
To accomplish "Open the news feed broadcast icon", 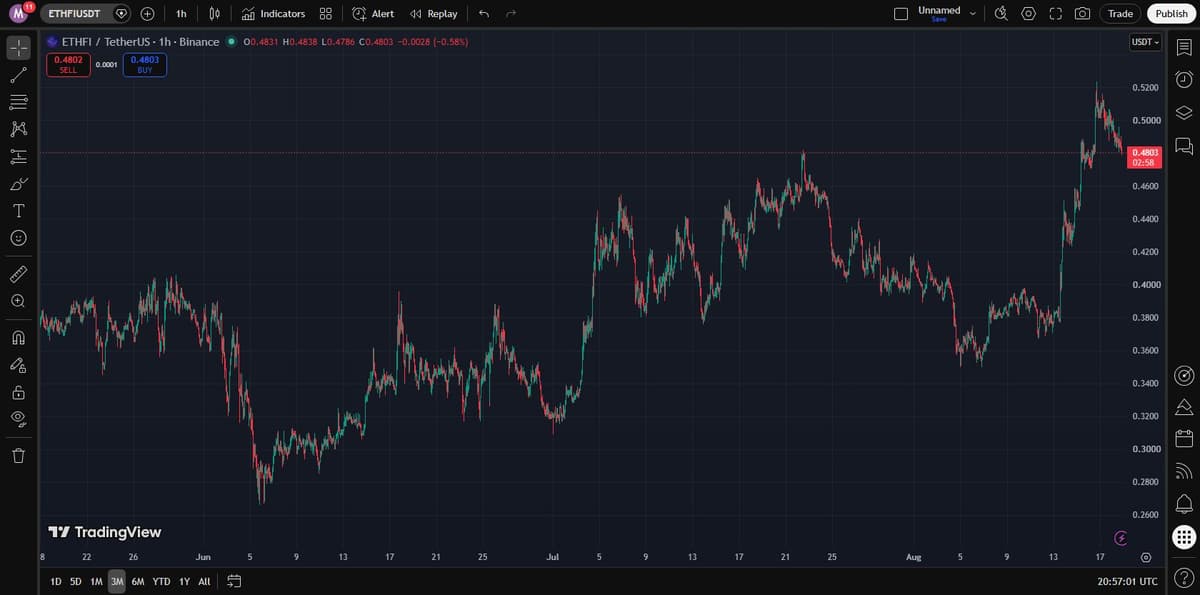I will [x=1184, y=471].
